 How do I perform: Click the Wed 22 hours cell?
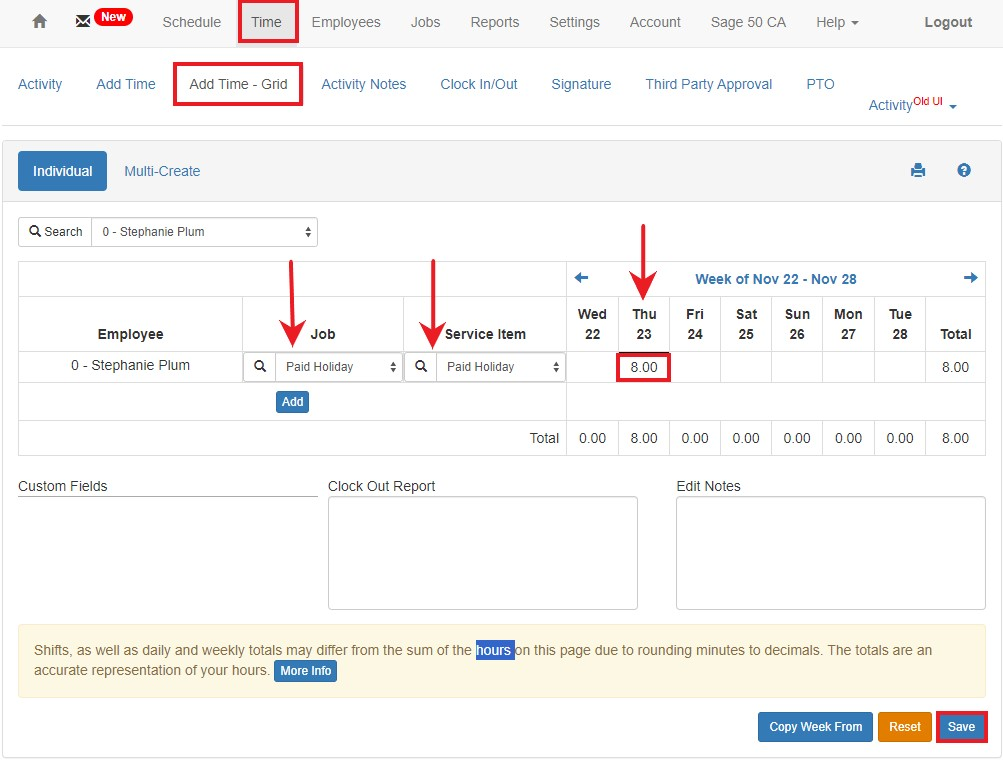tap(592, 367)
